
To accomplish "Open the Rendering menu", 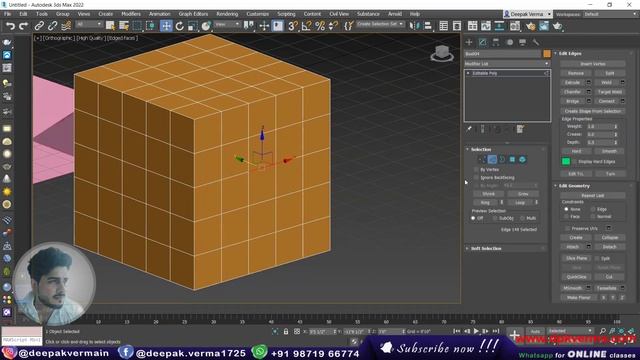I will [x=227, y=14].
